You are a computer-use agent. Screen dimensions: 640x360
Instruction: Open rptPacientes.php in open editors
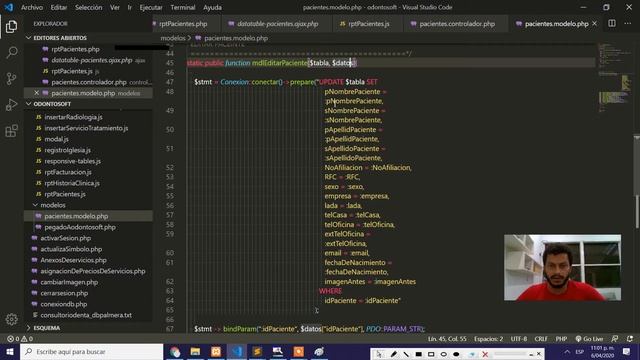(75, 49)
